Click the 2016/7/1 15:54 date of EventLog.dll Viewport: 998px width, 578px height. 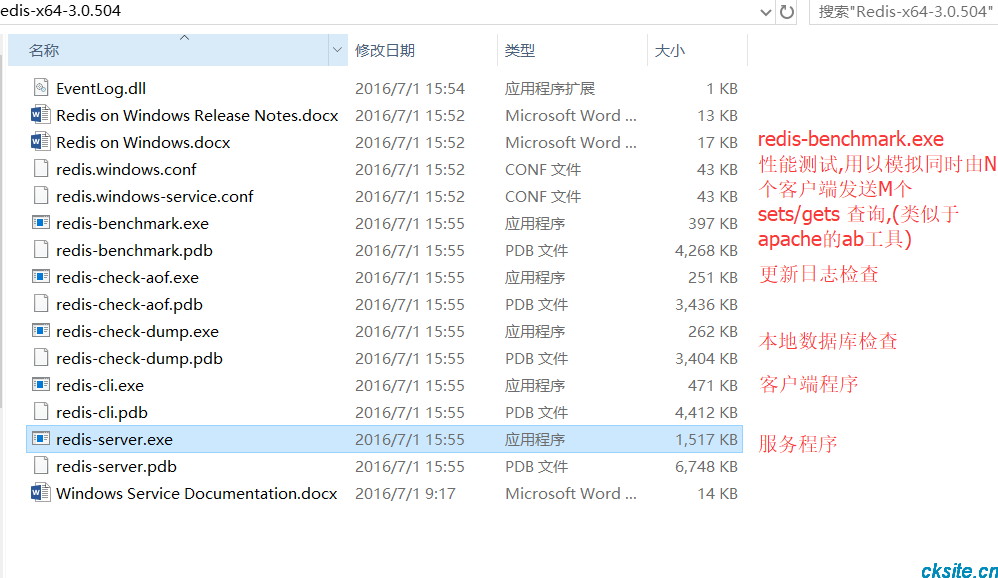(410, 88)
